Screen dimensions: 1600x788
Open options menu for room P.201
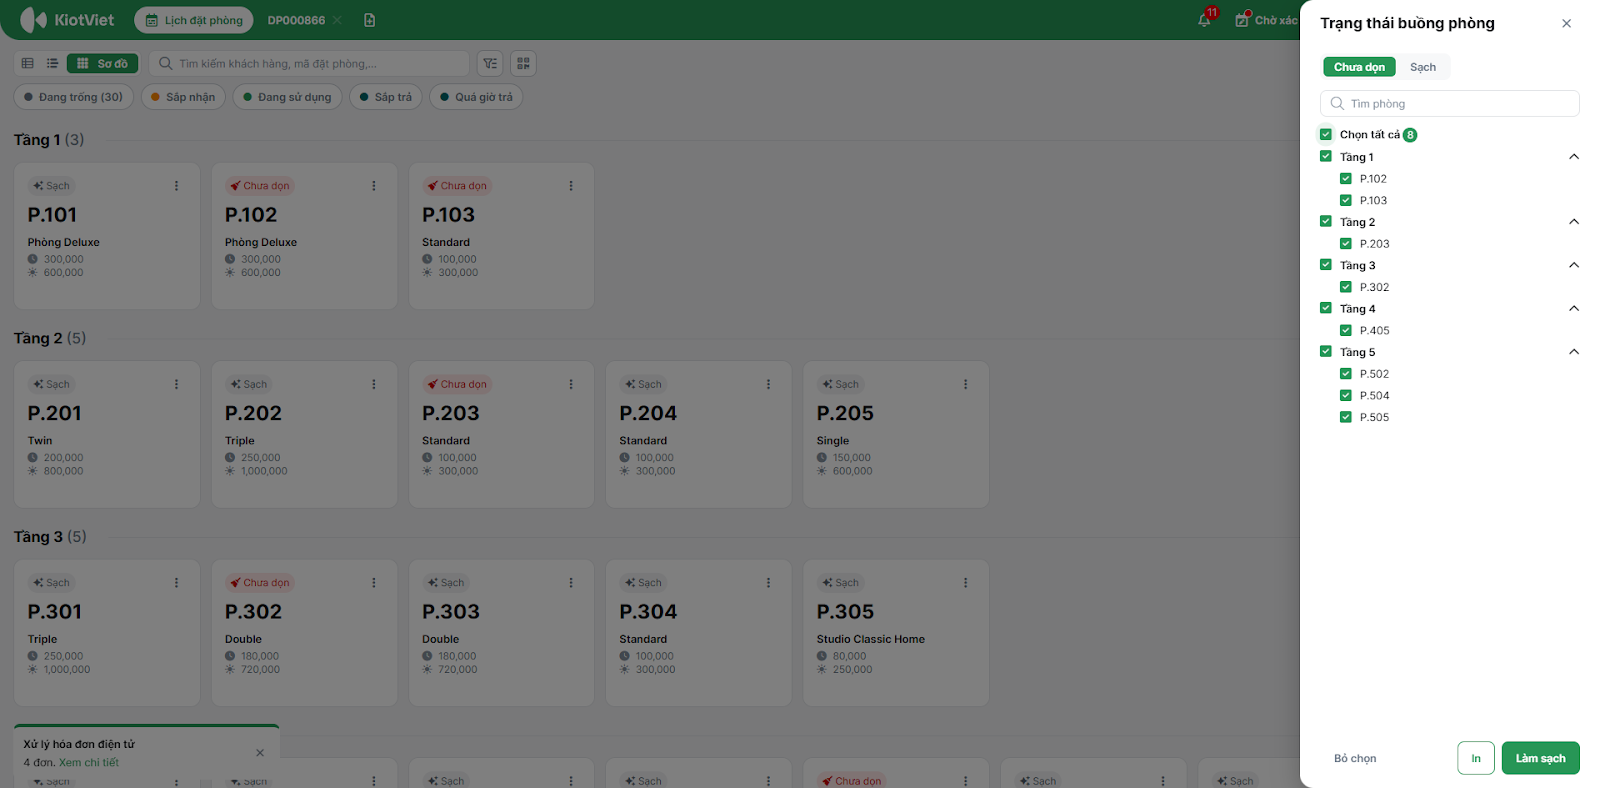click(x=176, y=384)
